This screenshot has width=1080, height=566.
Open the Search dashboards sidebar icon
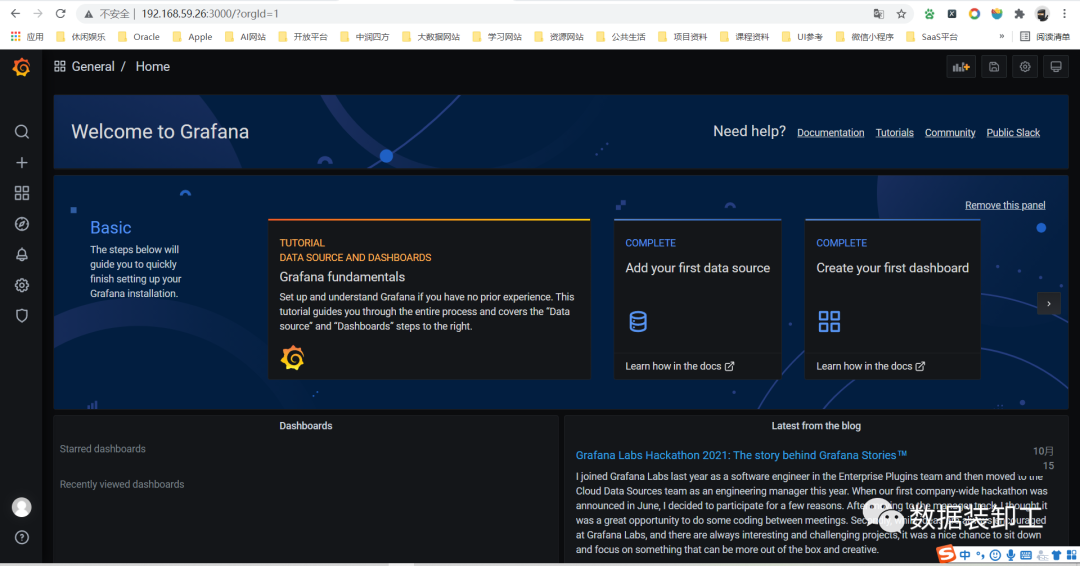pos(22,132)
